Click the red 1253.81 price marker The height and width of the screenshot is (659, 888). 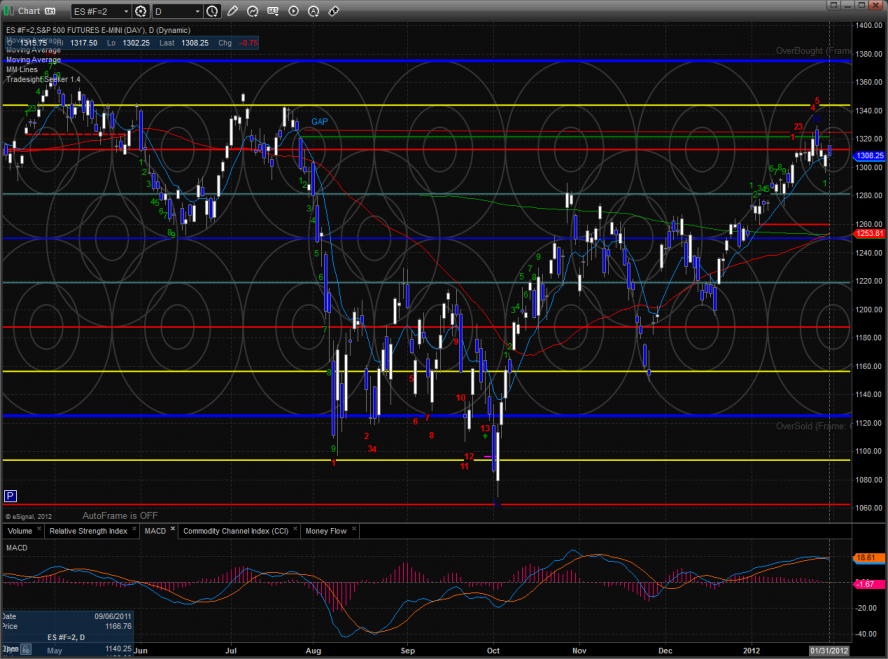coord(869,233)
